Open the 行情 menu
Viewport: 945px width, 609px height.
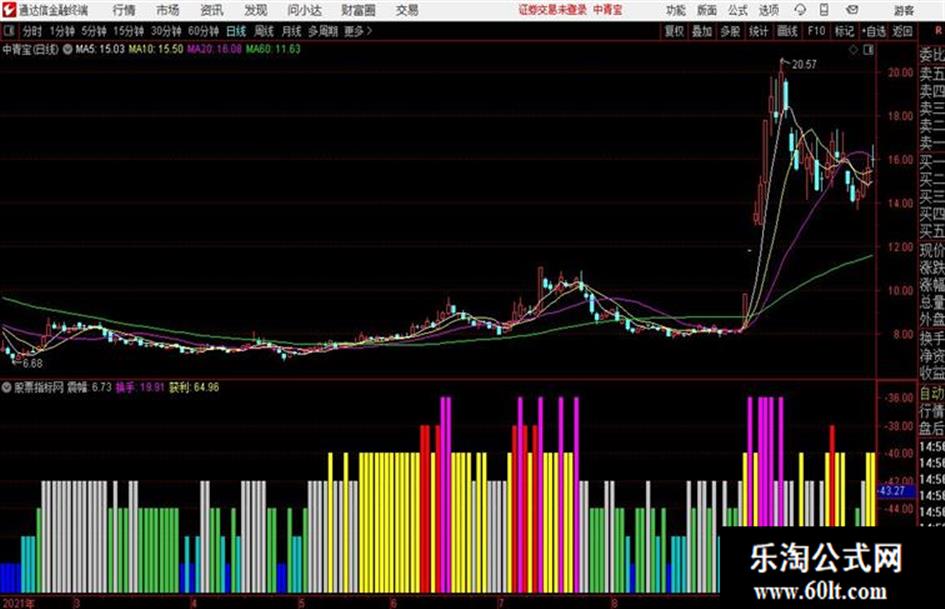(x=124, y=10)
